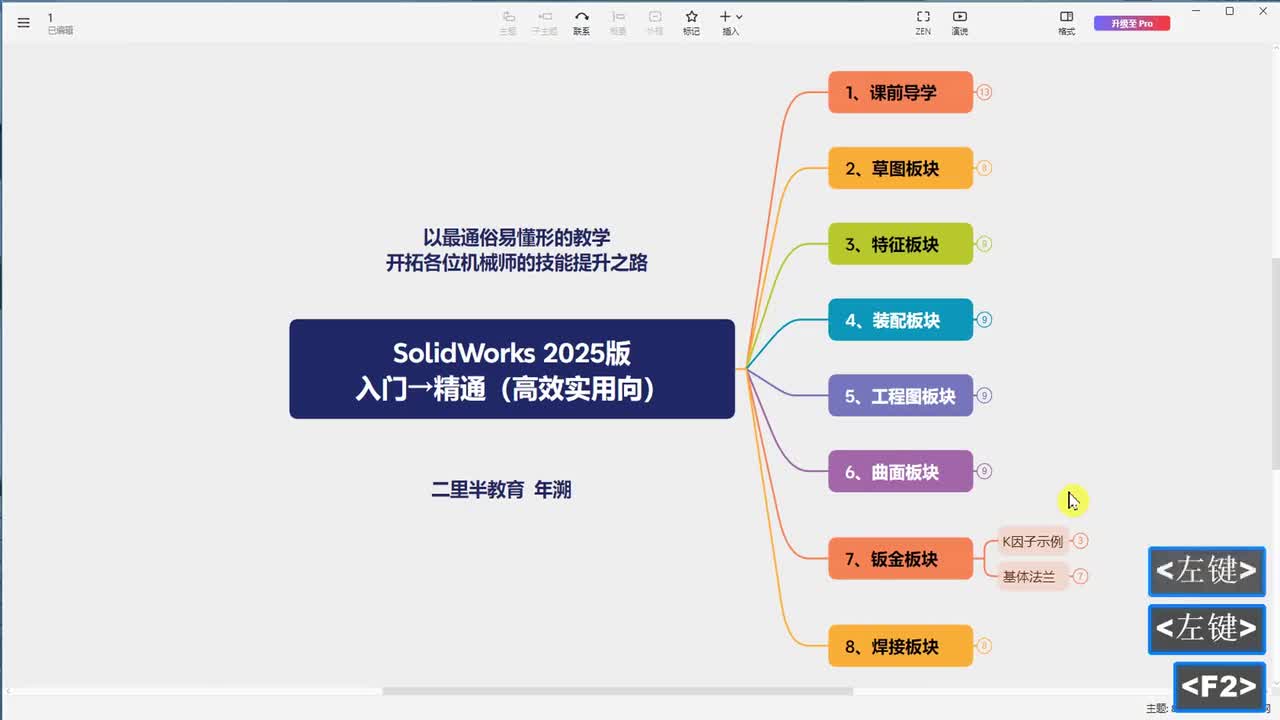
Task: Select the 7、钣金板块 topic
Action: coord(900,559)
